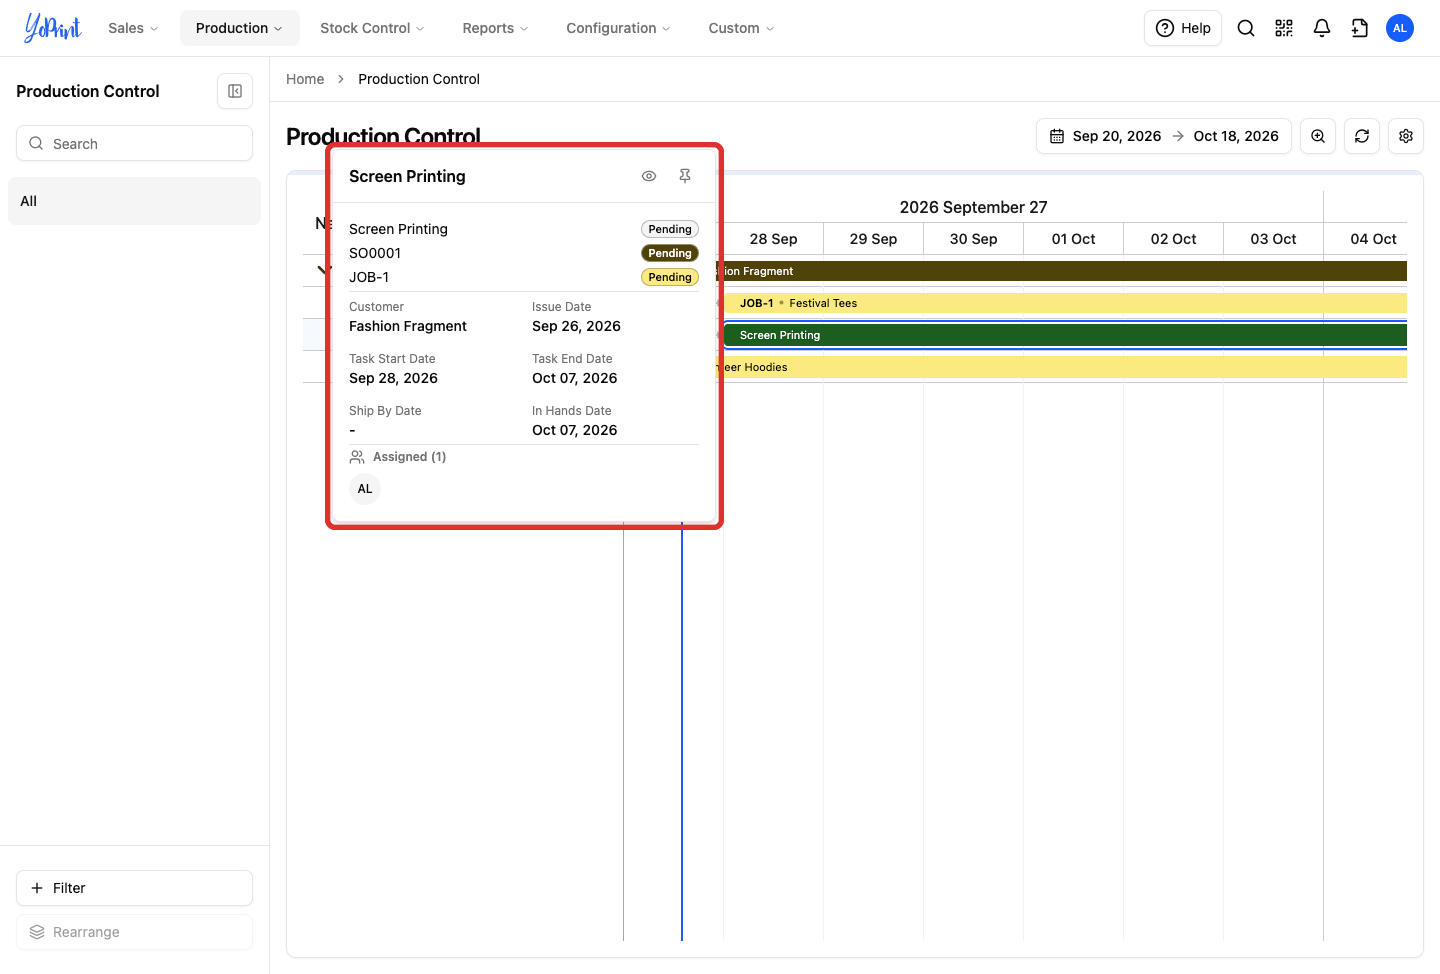Click Assigned (1) label in popup

pyautogui.click(x=409, y=457)
